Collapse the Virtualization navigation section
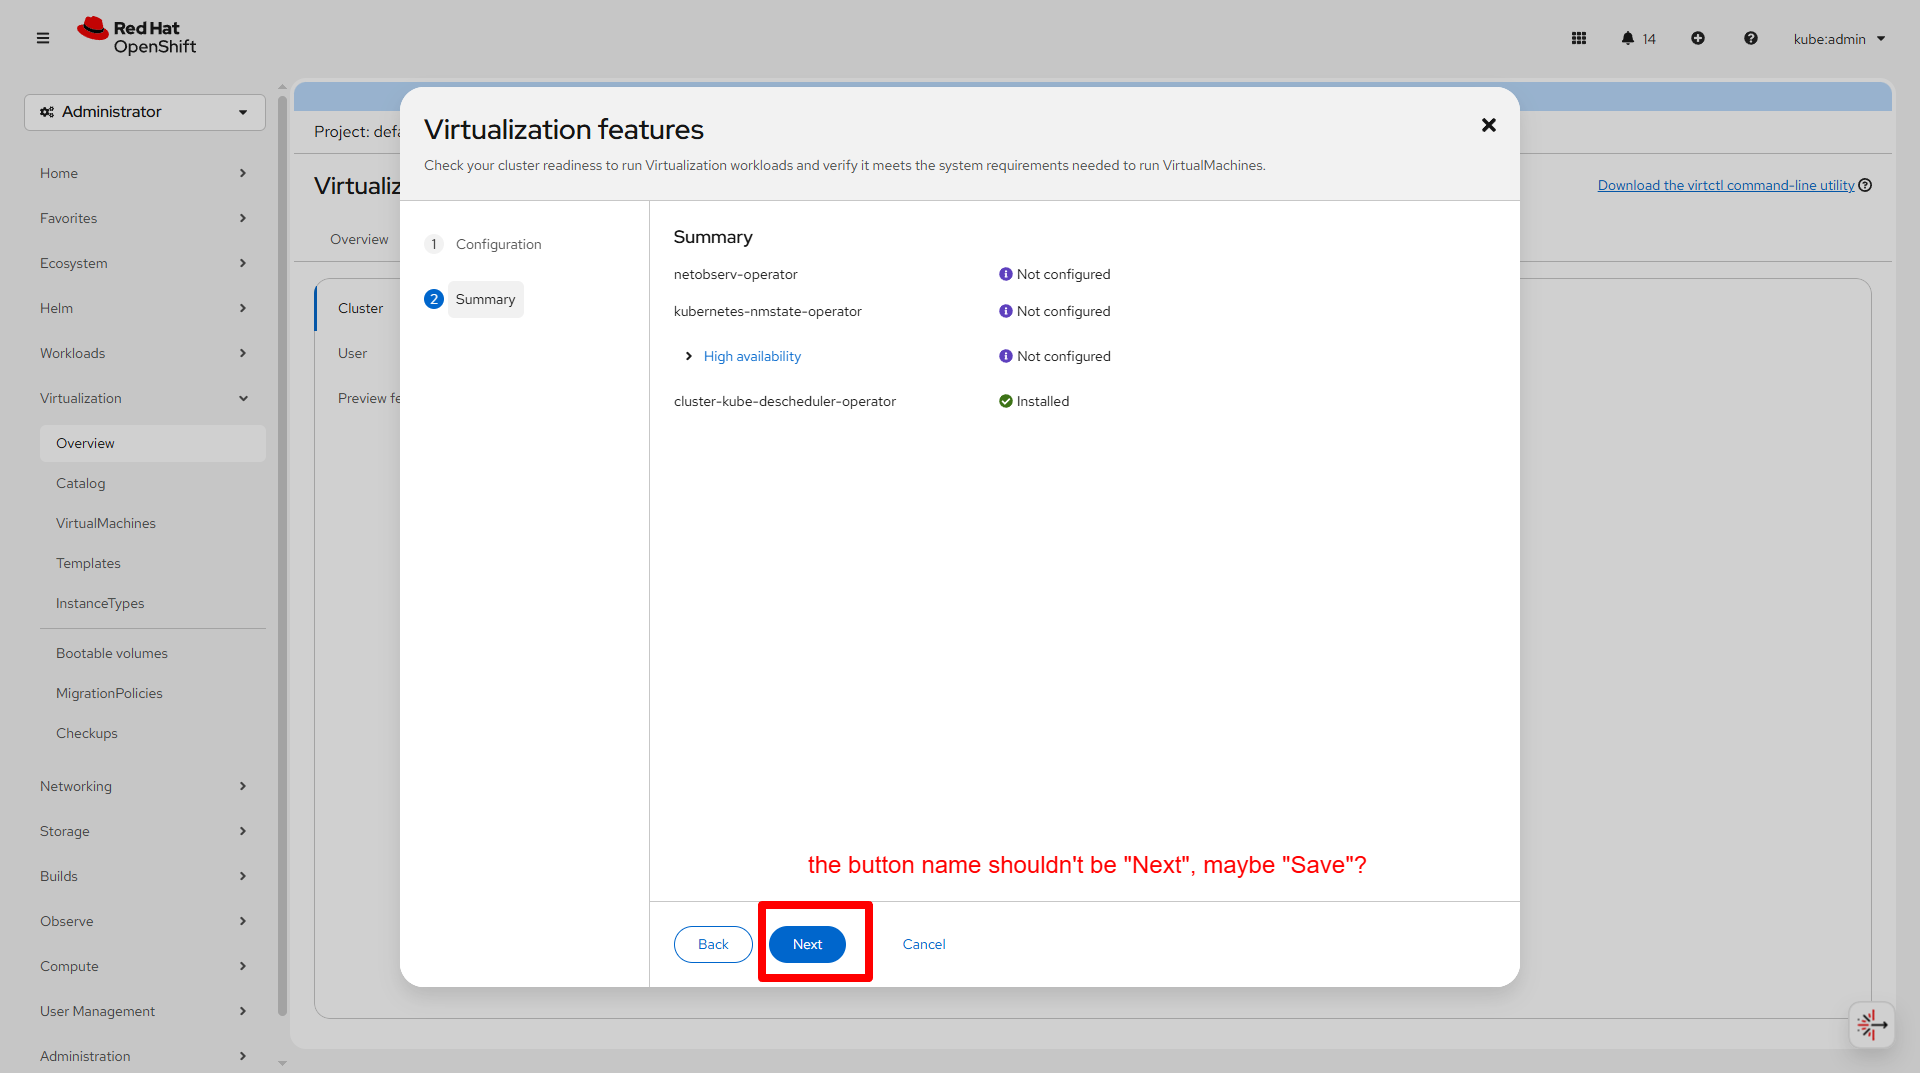The height and width of the screenshot is (1073, 1920). 145,398
